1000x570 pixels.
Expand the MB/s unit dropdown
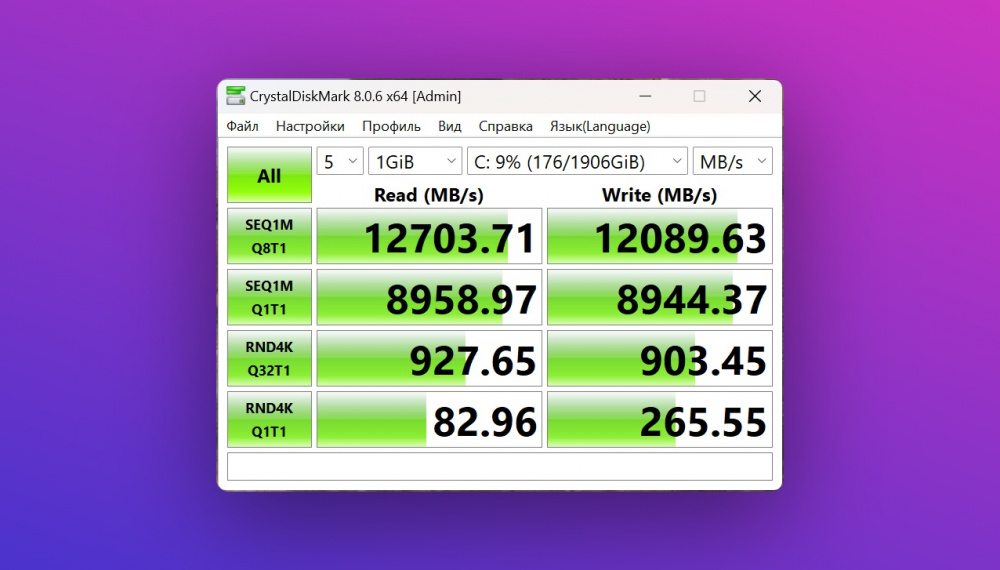[733, 161]
